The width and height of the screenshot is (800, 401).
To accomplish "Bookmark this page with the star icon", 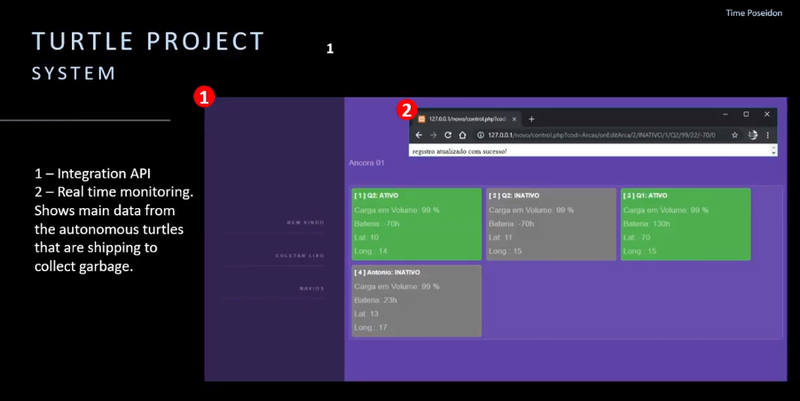I will coord(735,135).
